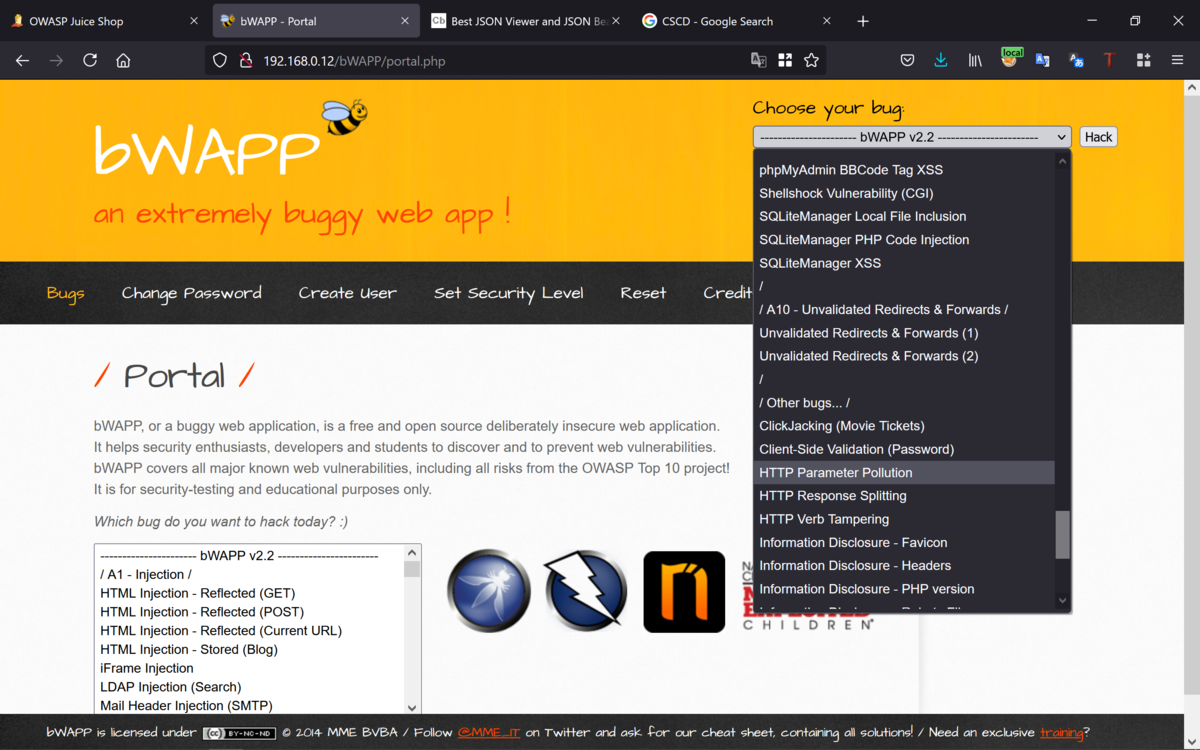Select HTML Injection - Reflected (Current URL)
This screenshot has height=750, width=1200.
250,631
